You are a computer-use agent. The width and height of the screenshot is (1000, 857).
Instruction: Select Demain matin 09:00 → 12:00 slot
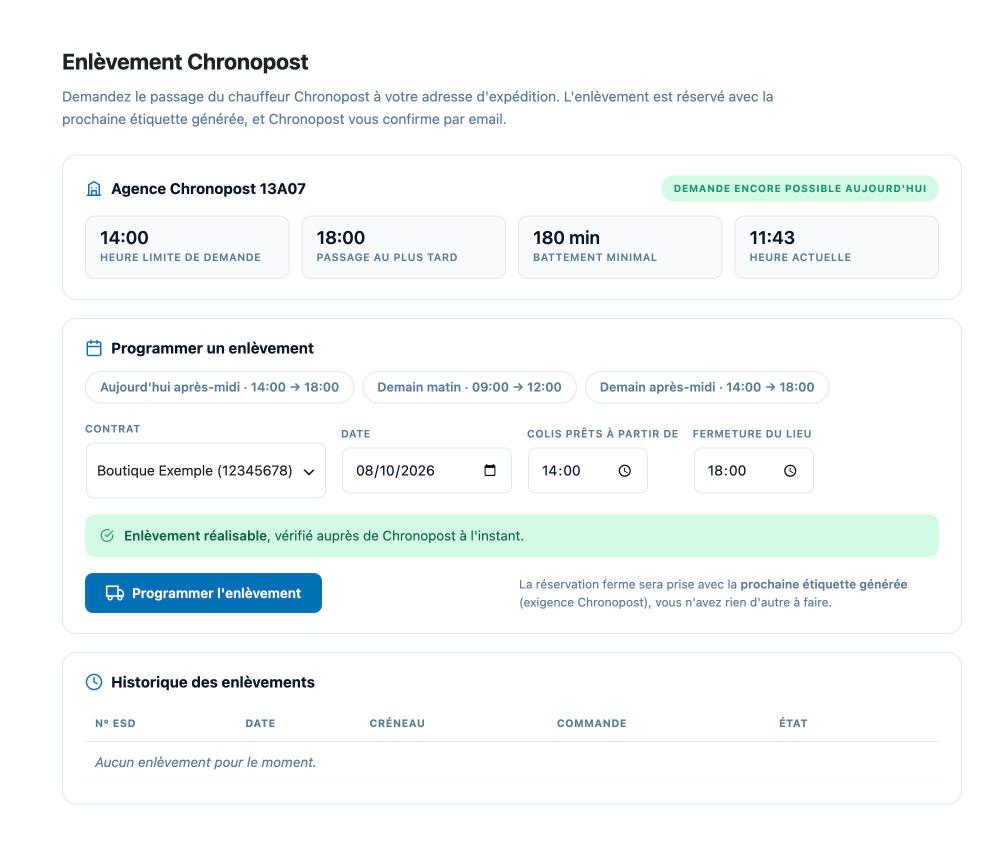[469, 387]
